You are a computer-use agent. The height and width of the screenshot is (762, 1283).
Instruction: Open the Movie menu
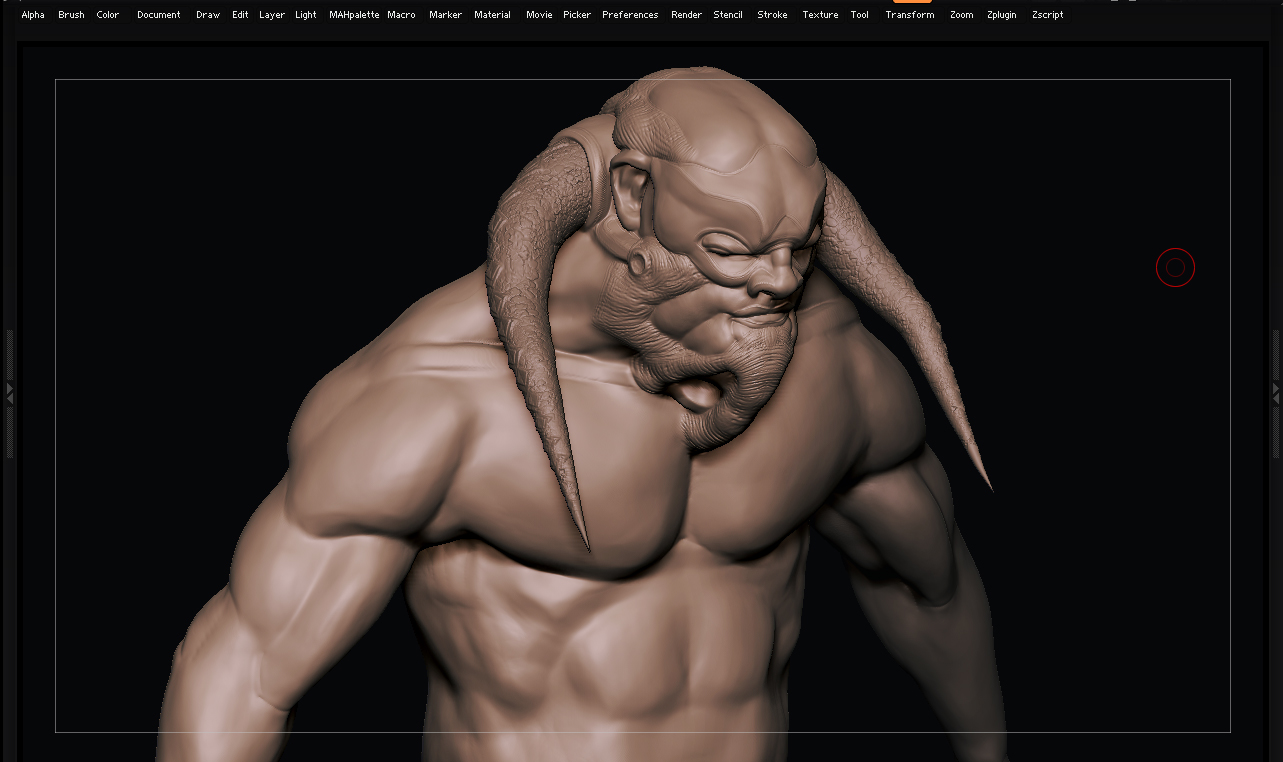click(539, 15)
